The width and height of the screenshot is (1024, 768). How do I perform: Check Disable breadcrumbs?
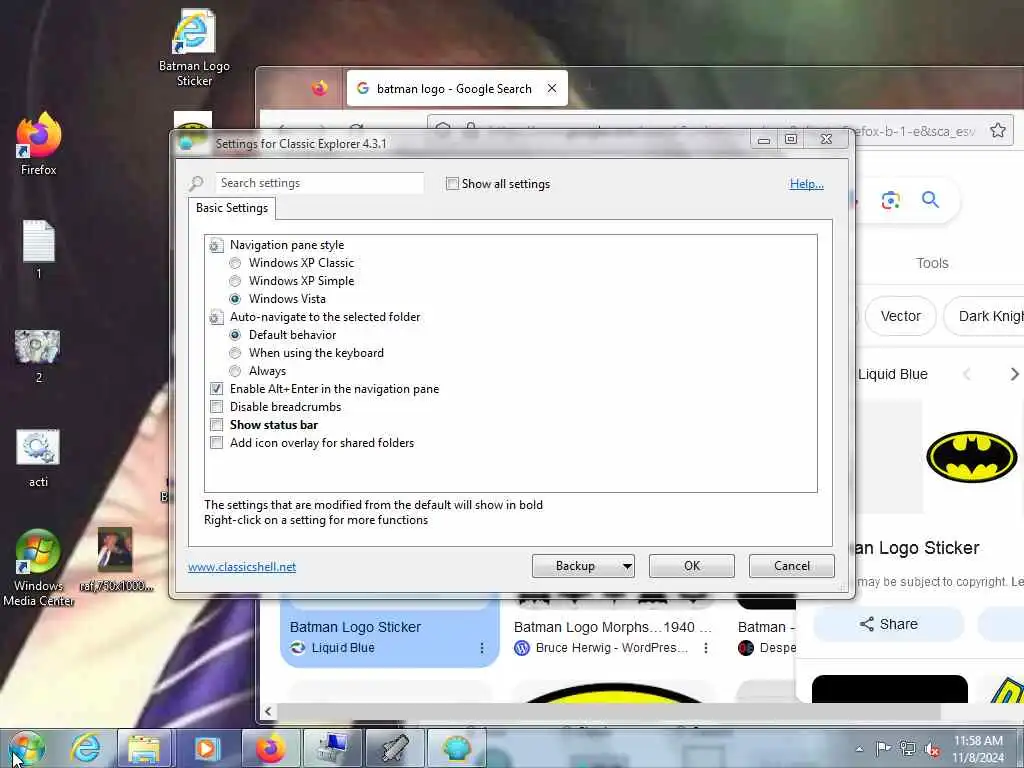pyautogui.click(x=216, y=407)
